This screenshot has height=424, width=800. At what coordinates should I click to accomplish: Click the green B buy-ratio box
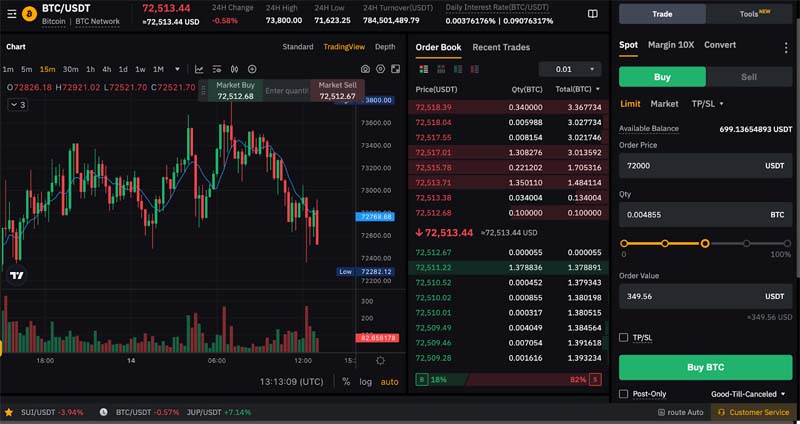coord(421,380)
